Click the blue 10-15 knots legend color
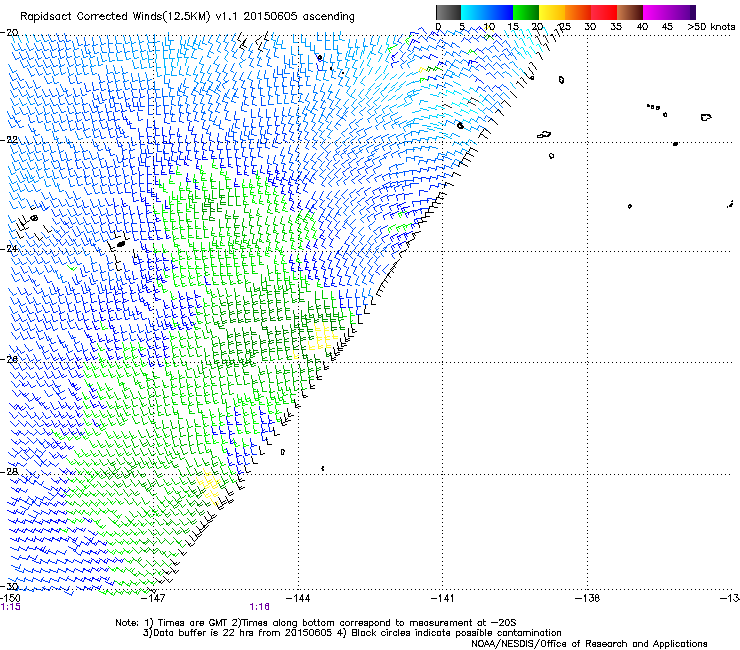 tap(500, 12)
